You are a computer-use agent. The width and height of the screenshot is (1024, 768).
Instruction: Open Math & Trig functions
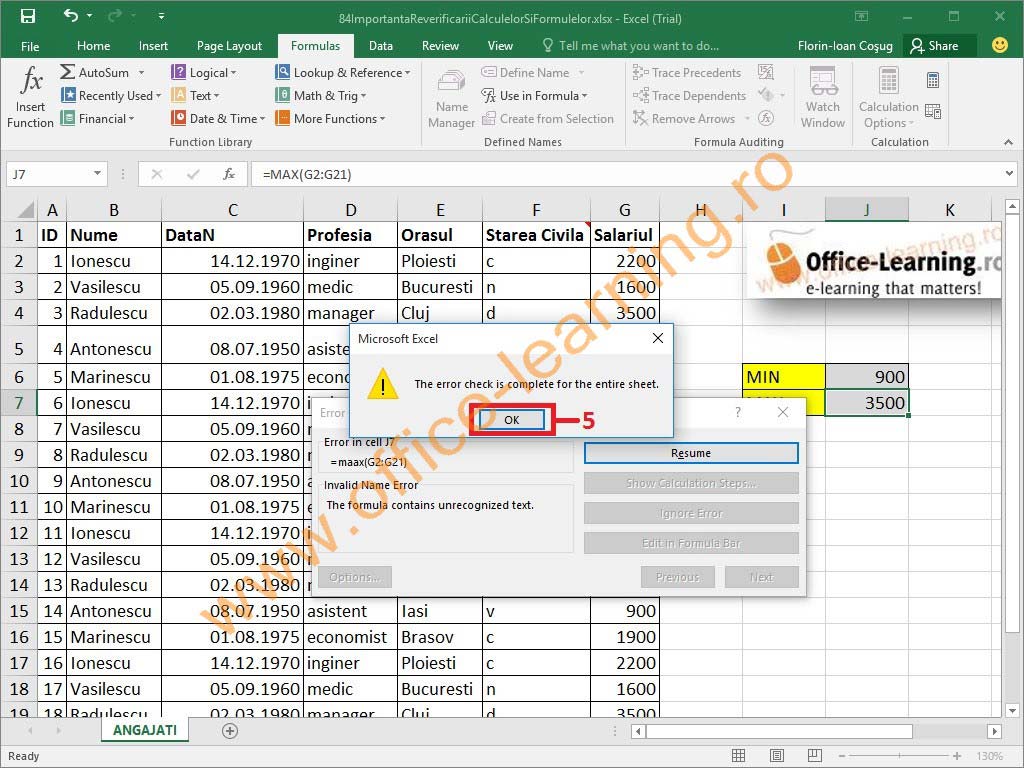pos(321,95)
